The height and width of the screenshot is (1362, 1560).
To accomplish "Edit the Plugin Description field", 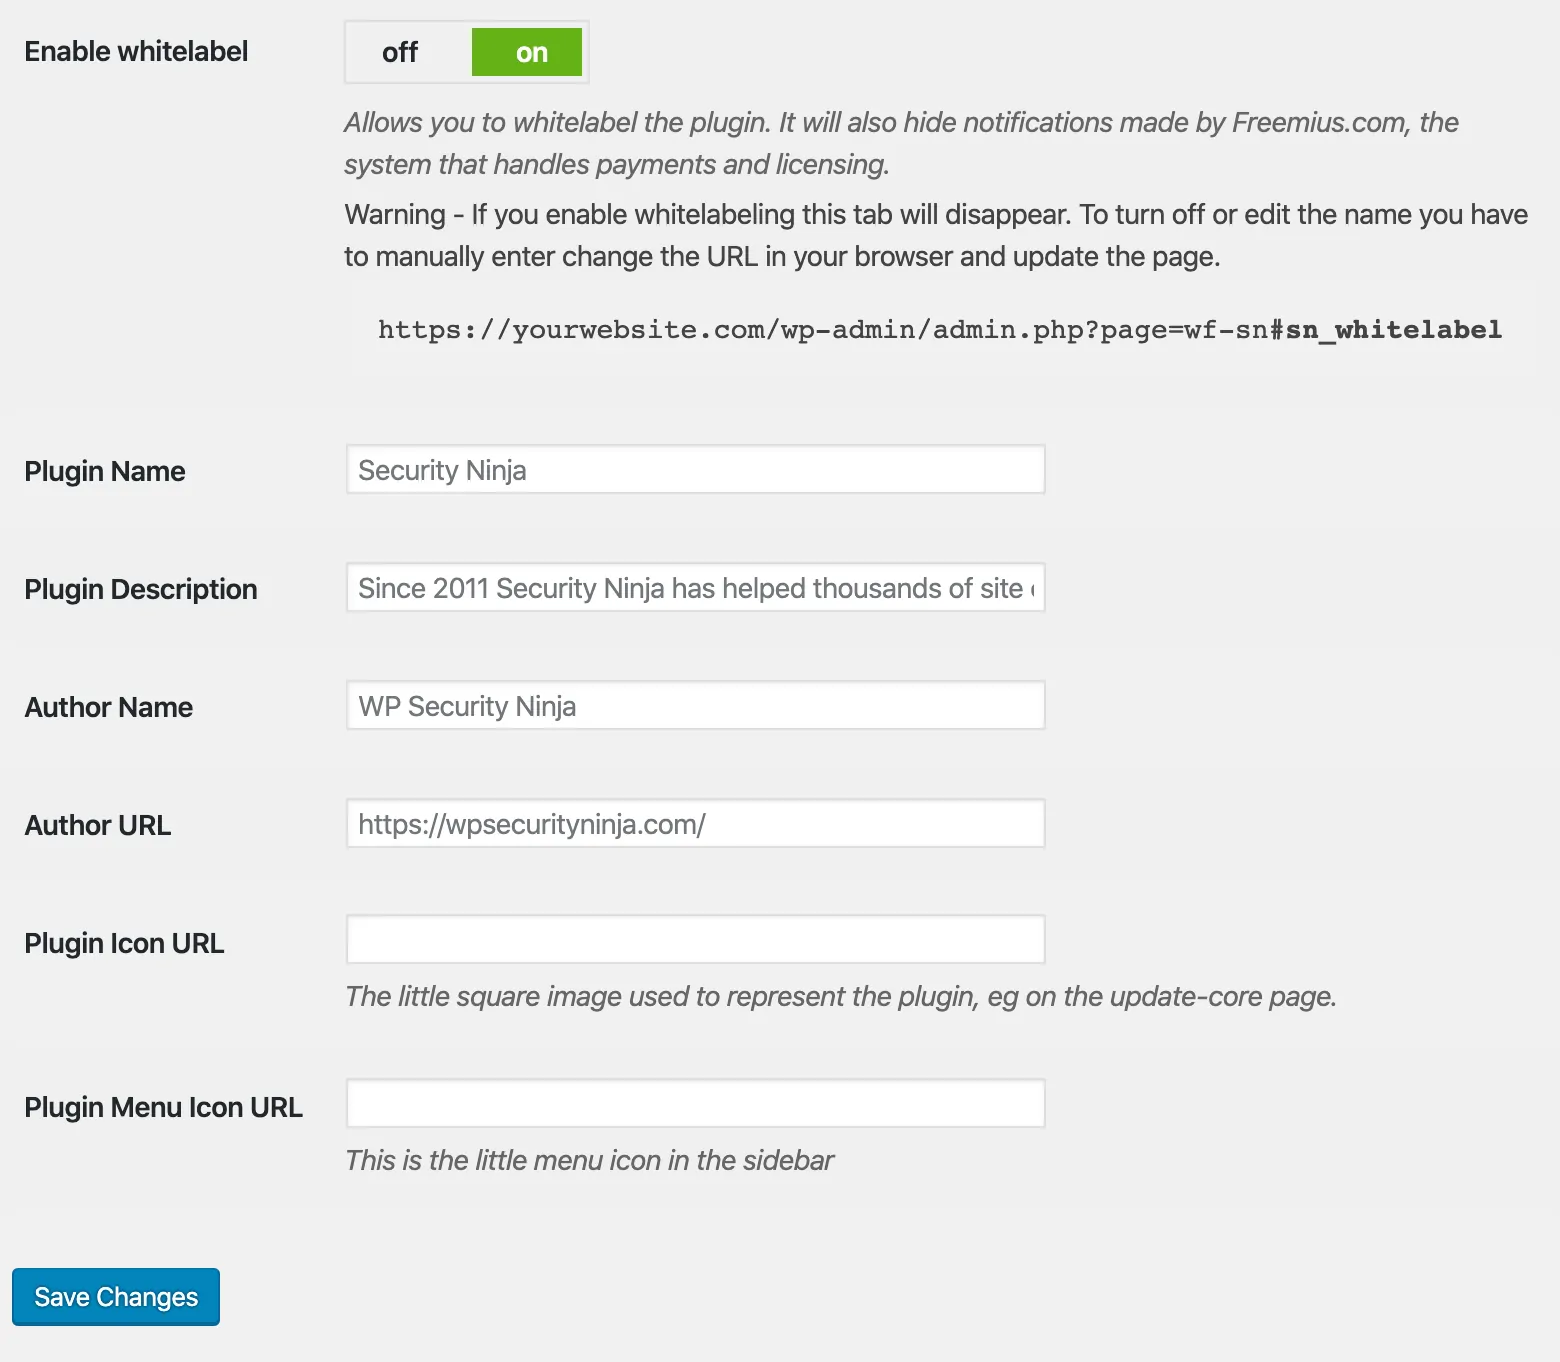I will (695, 587).
